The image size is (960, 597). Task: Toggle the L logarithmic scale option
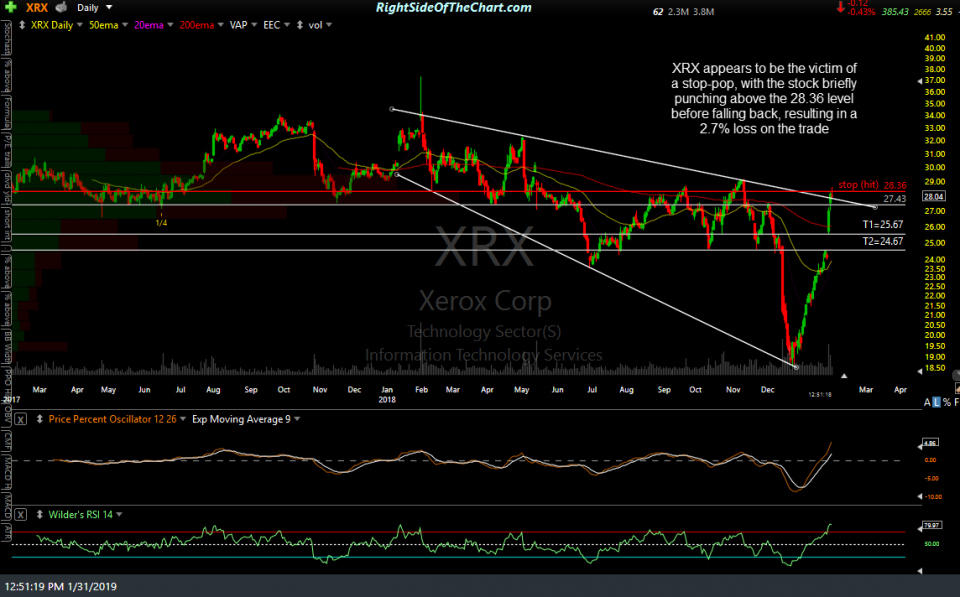pos(936,403)
